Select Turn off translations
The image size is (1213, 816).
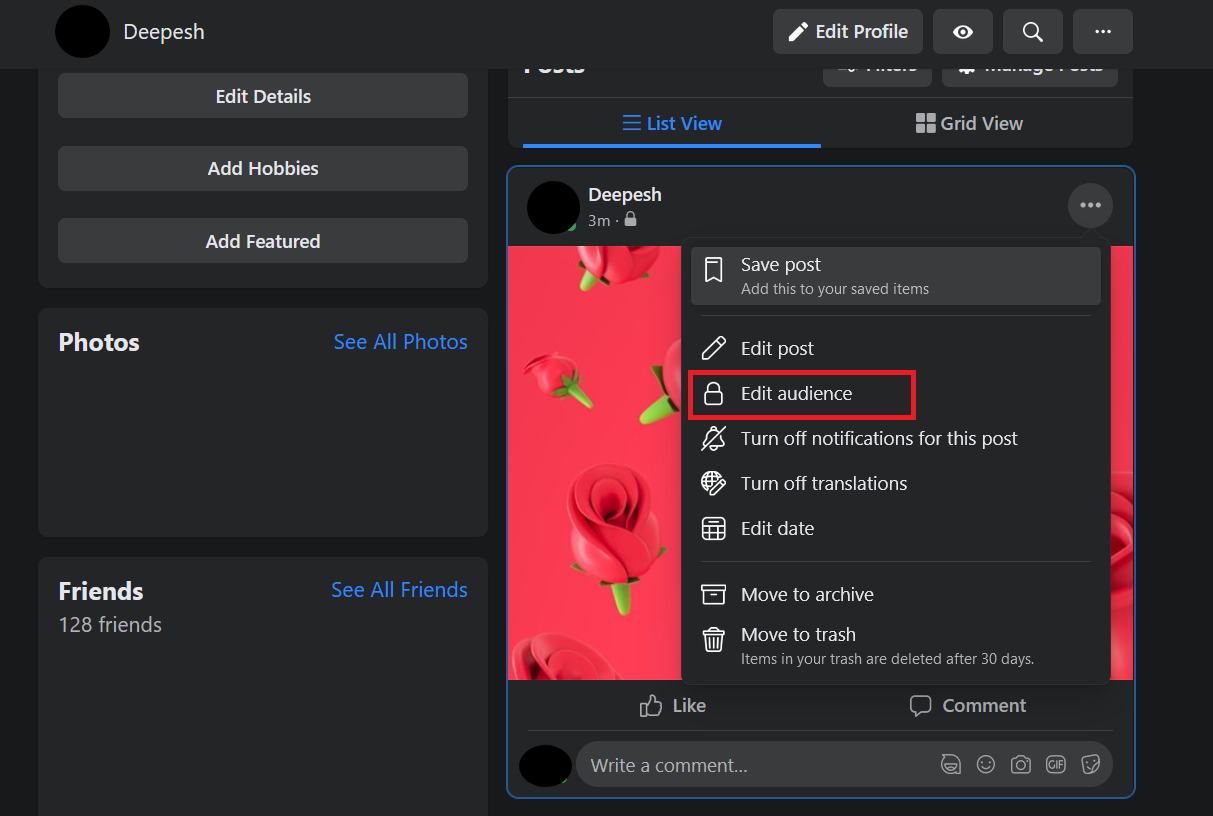point(896,483)
